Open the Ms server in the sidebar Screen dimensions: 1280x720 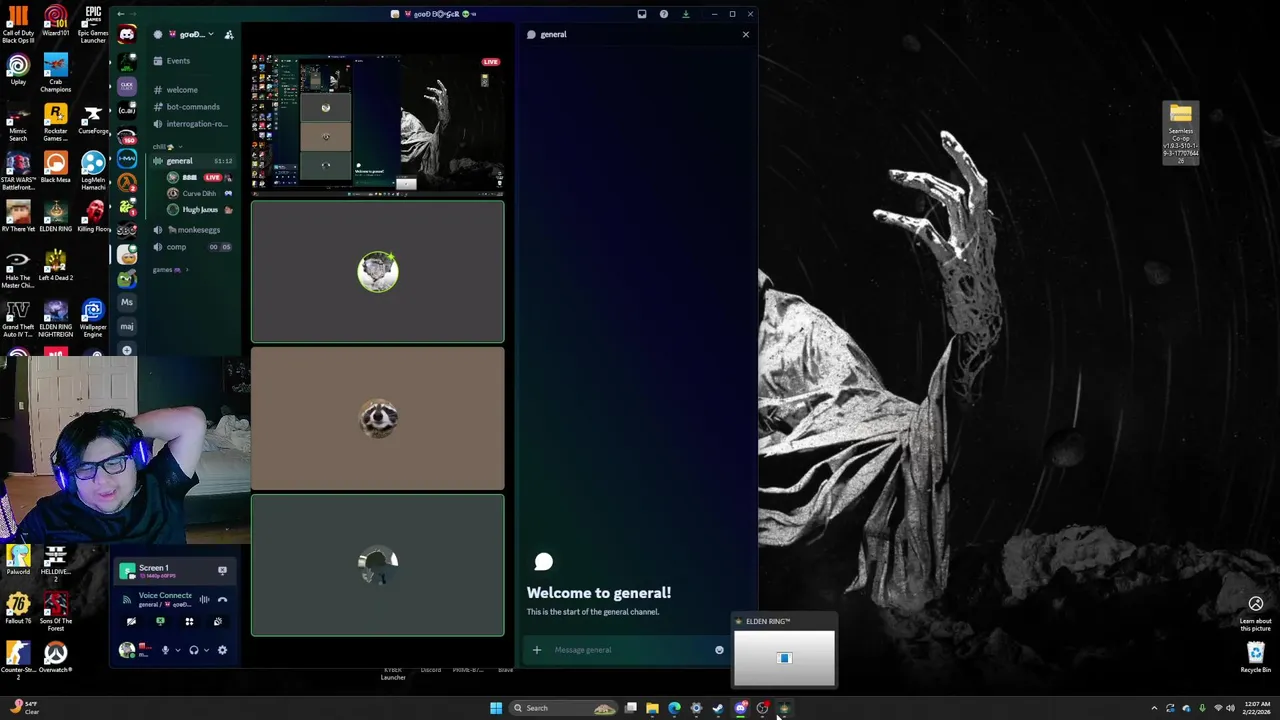(127, 302)
